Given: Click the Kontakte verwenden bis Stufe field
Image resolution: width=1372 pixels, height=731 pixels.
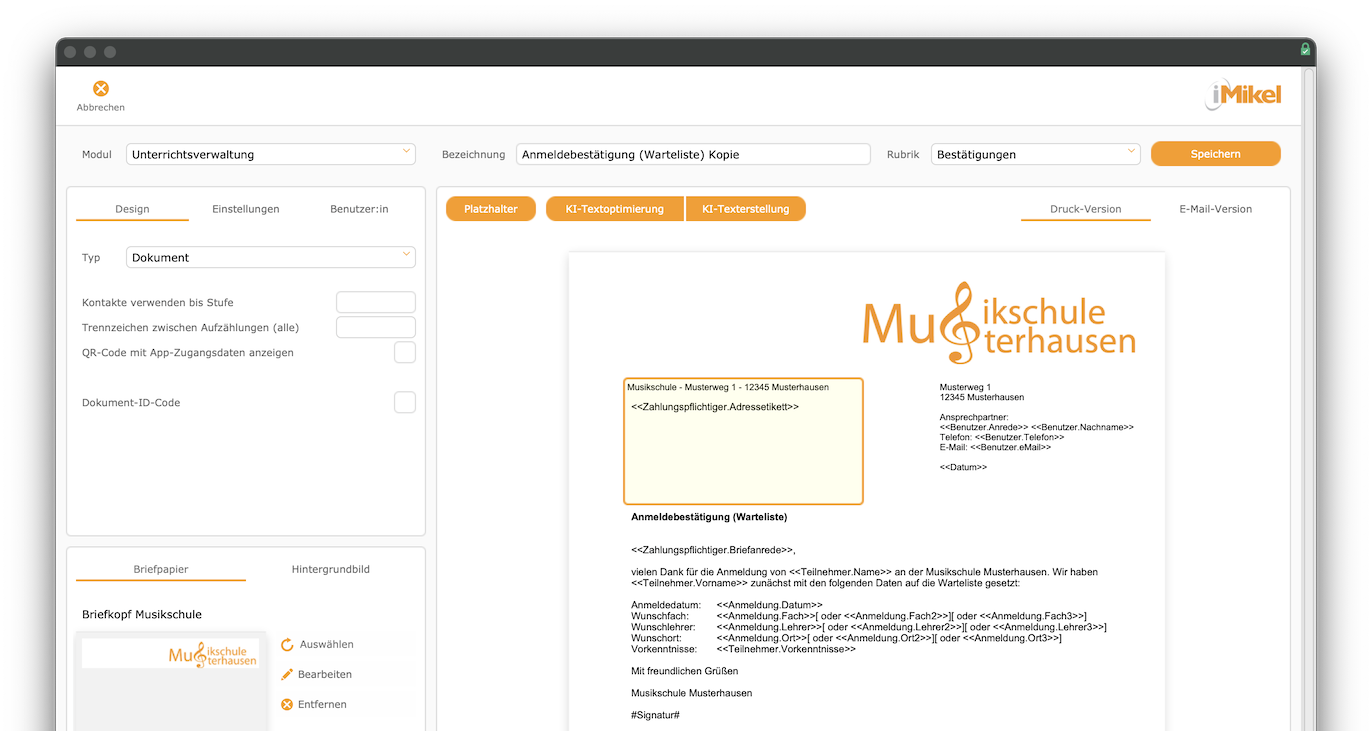Looking at the screenshot, I should click(x=376, y=303).
